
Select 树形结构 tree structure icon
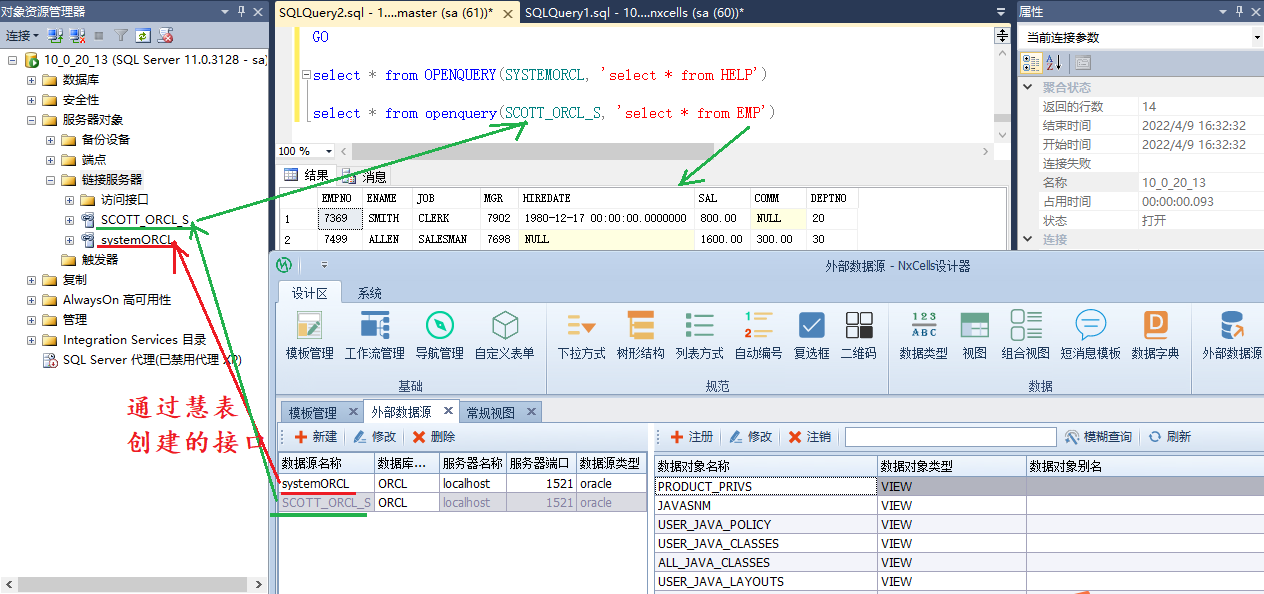[x=640, y=335]
